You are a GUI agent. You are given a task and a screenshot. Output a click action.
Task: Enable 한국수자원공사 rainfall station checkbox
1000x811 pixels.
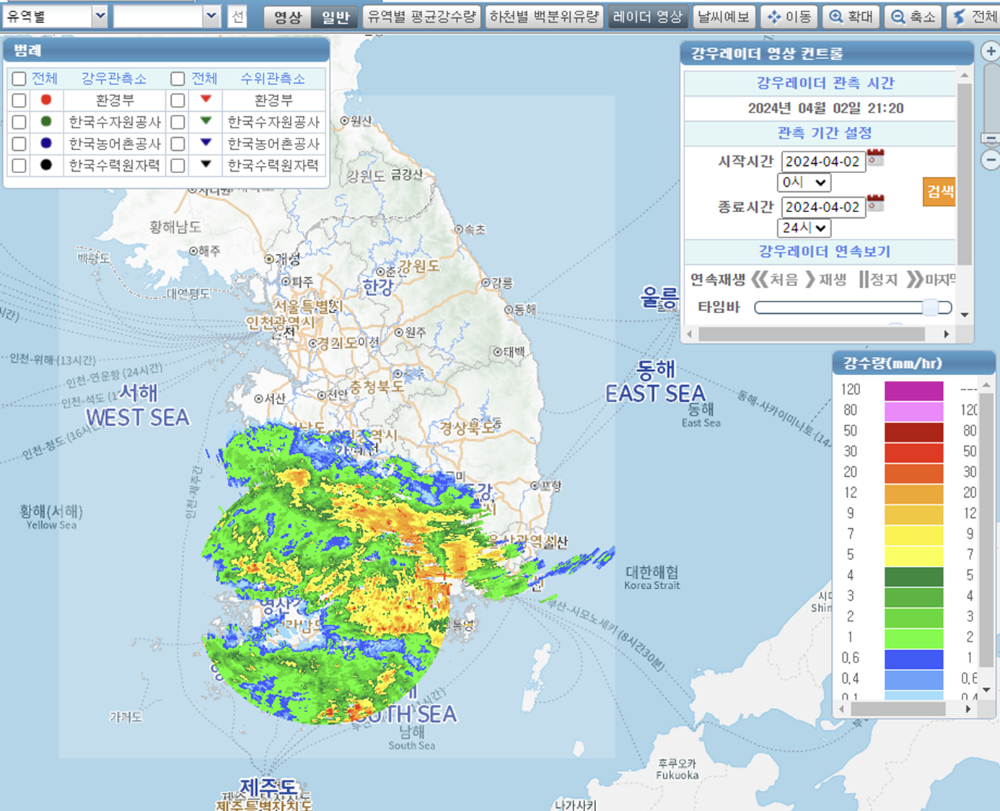point(19,122)
